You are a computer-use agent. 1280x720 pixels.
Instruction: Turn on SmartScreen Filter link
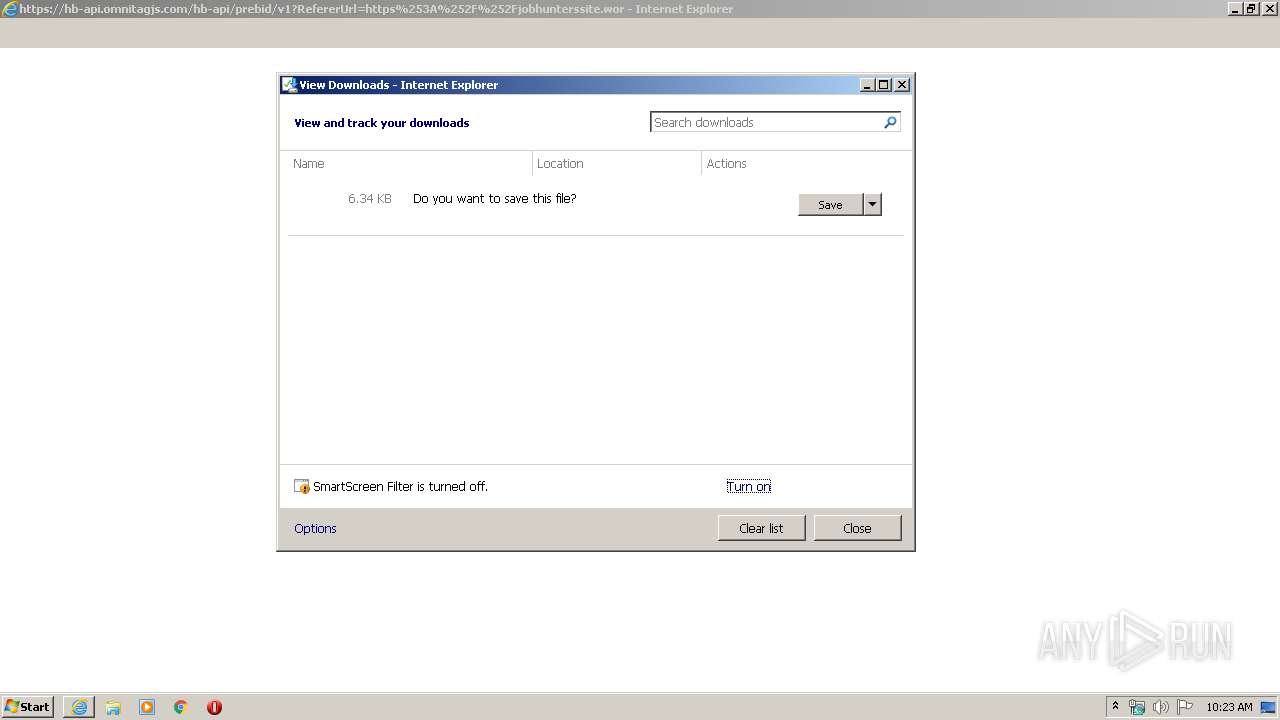click(x=748, y=487)
